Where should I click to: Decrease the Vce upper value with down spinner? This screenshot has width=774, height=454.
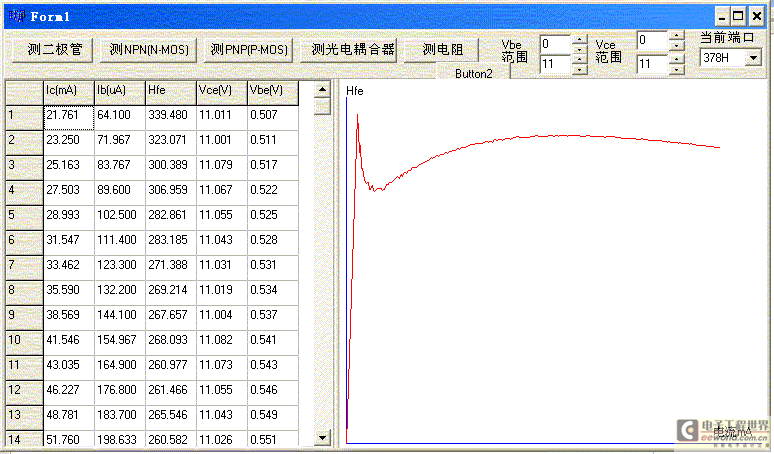click(x=677, y=69)
